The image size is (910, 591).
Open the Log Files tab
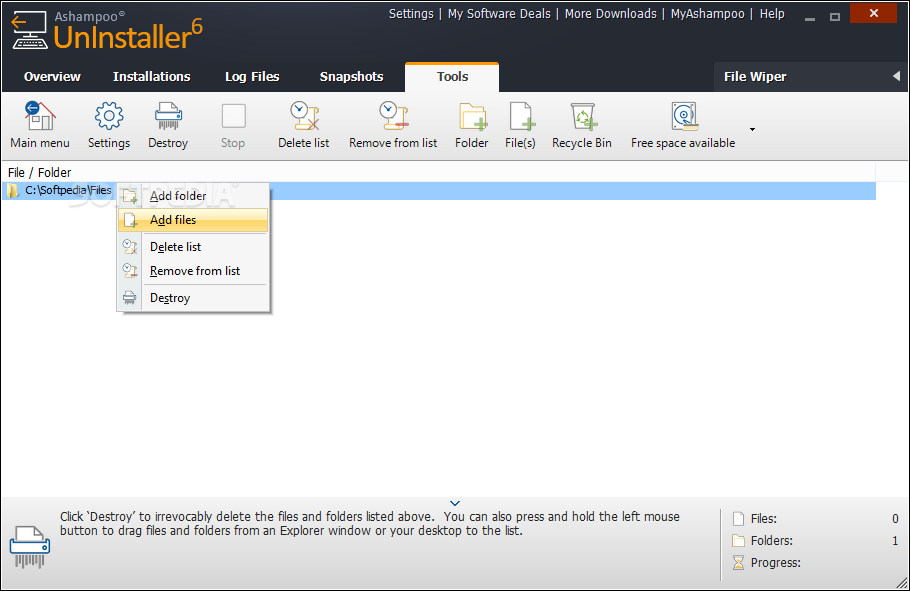252,77
